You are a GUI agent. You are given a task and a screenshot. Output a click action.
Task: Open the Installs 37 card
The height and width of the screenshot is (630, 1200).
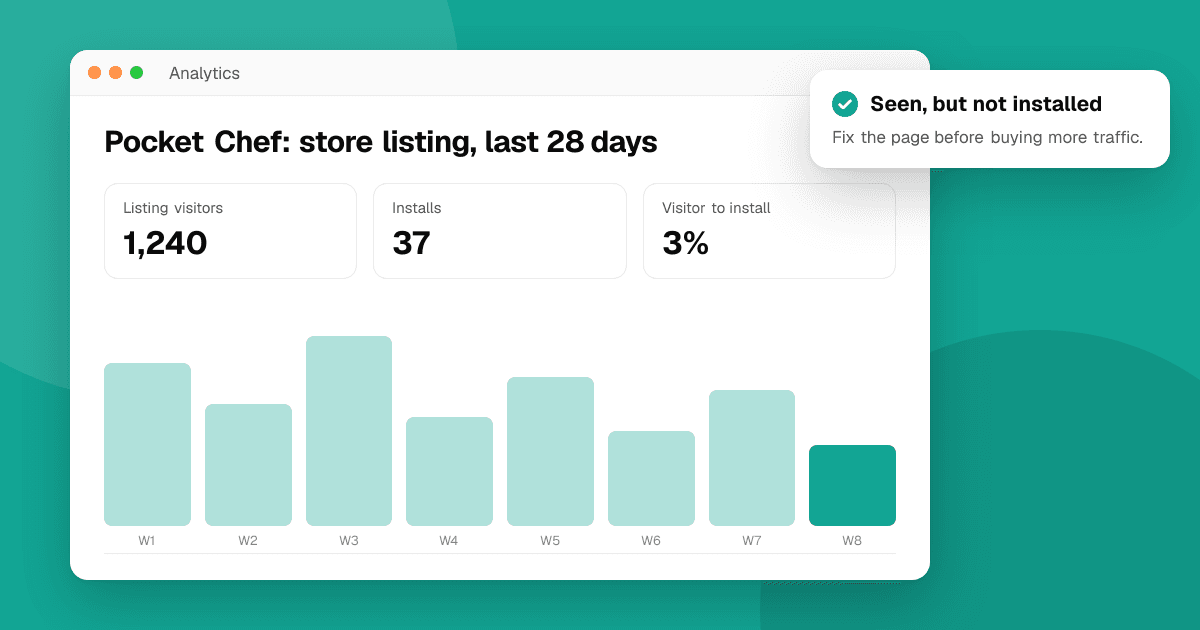click(x=500, y=231)
